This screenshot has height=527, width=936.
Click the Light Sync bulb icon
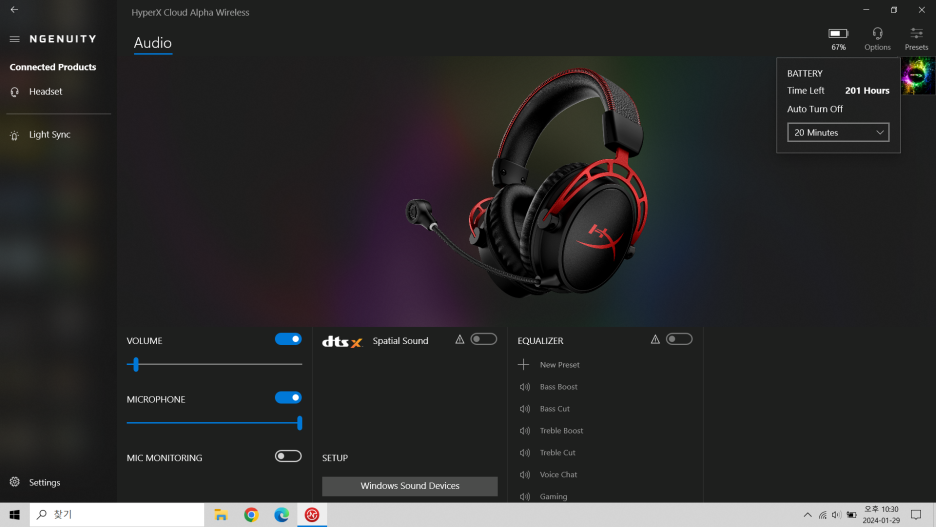(15, 135)
